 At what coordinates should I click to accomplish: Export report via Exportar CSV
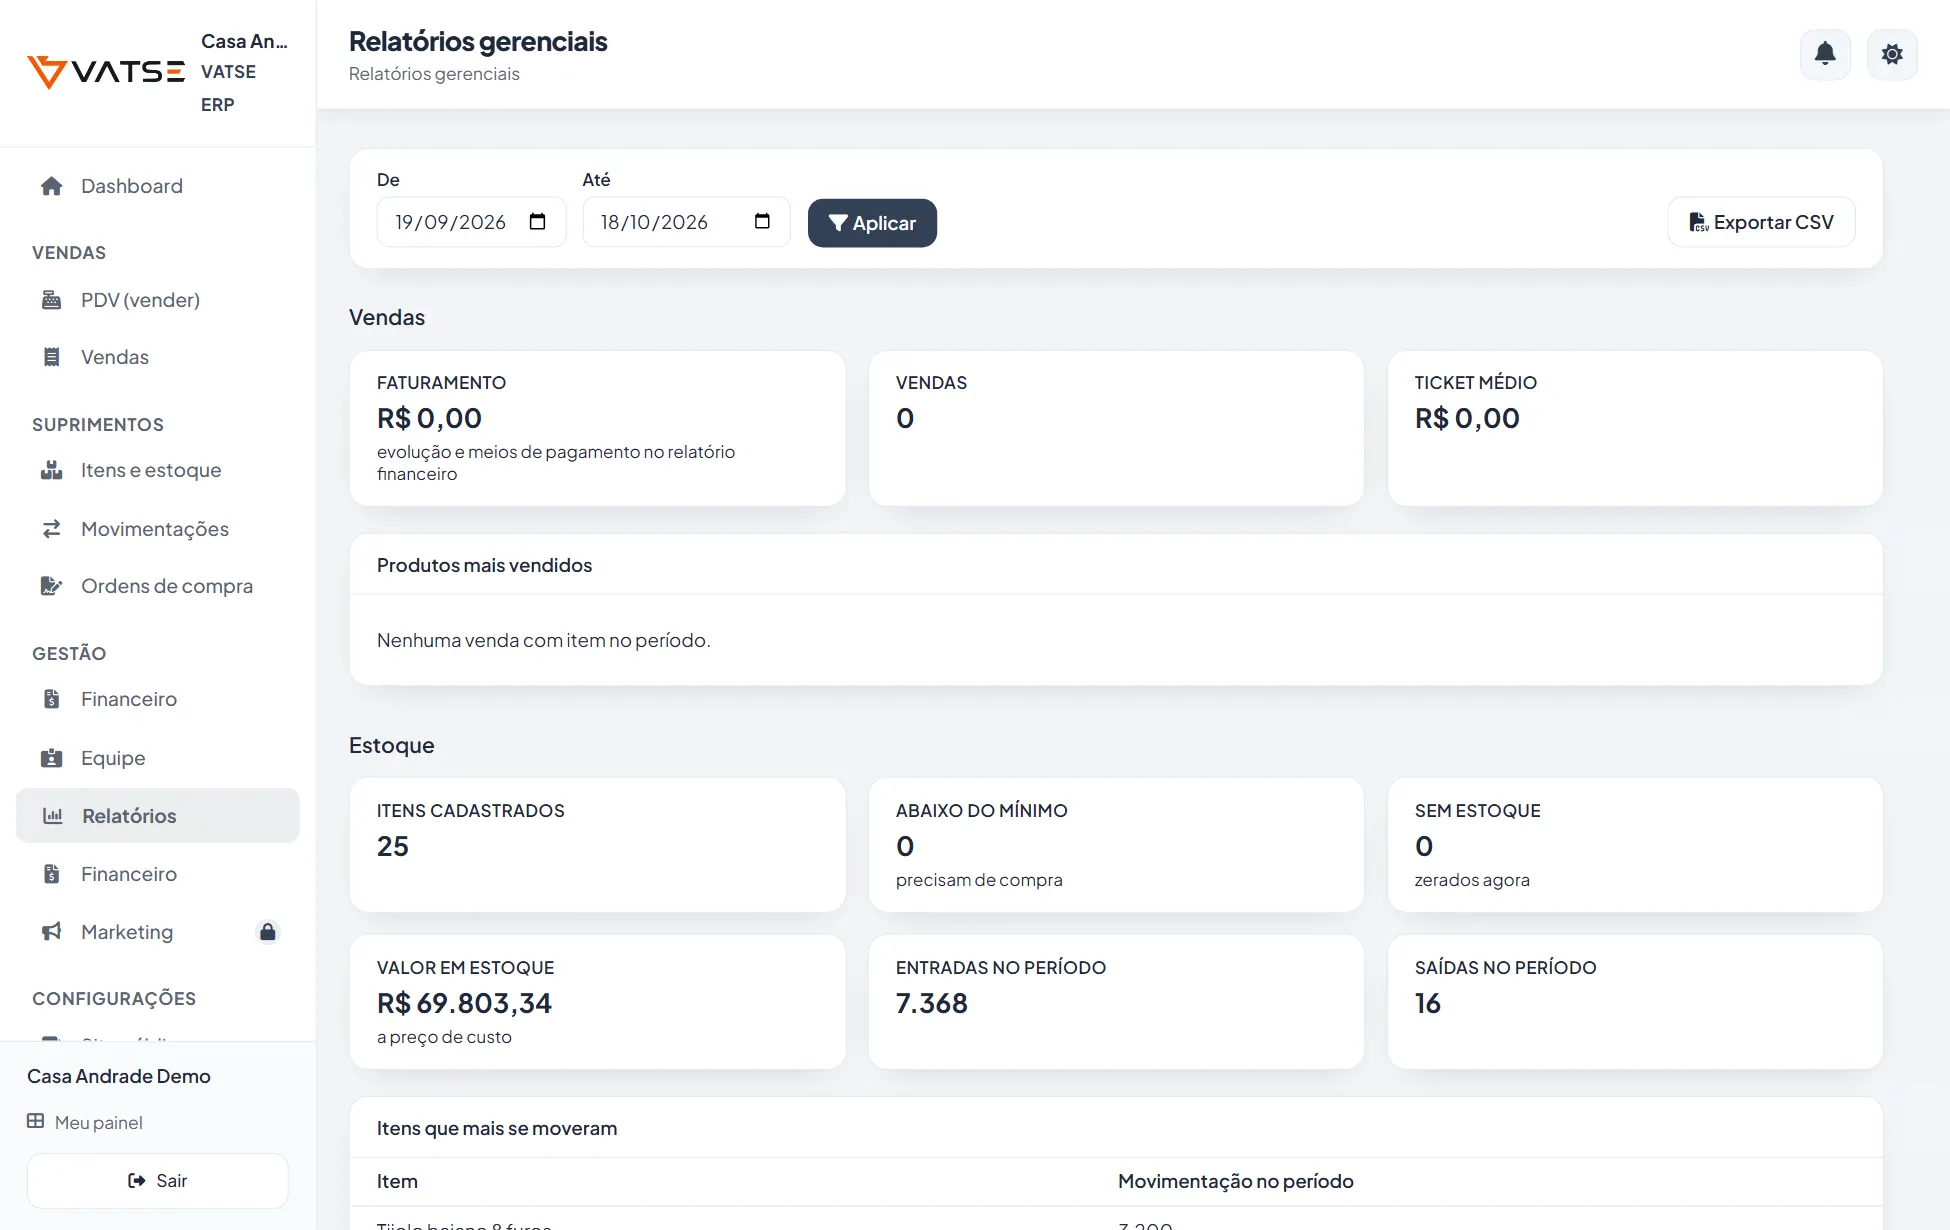coord(1761,222)
